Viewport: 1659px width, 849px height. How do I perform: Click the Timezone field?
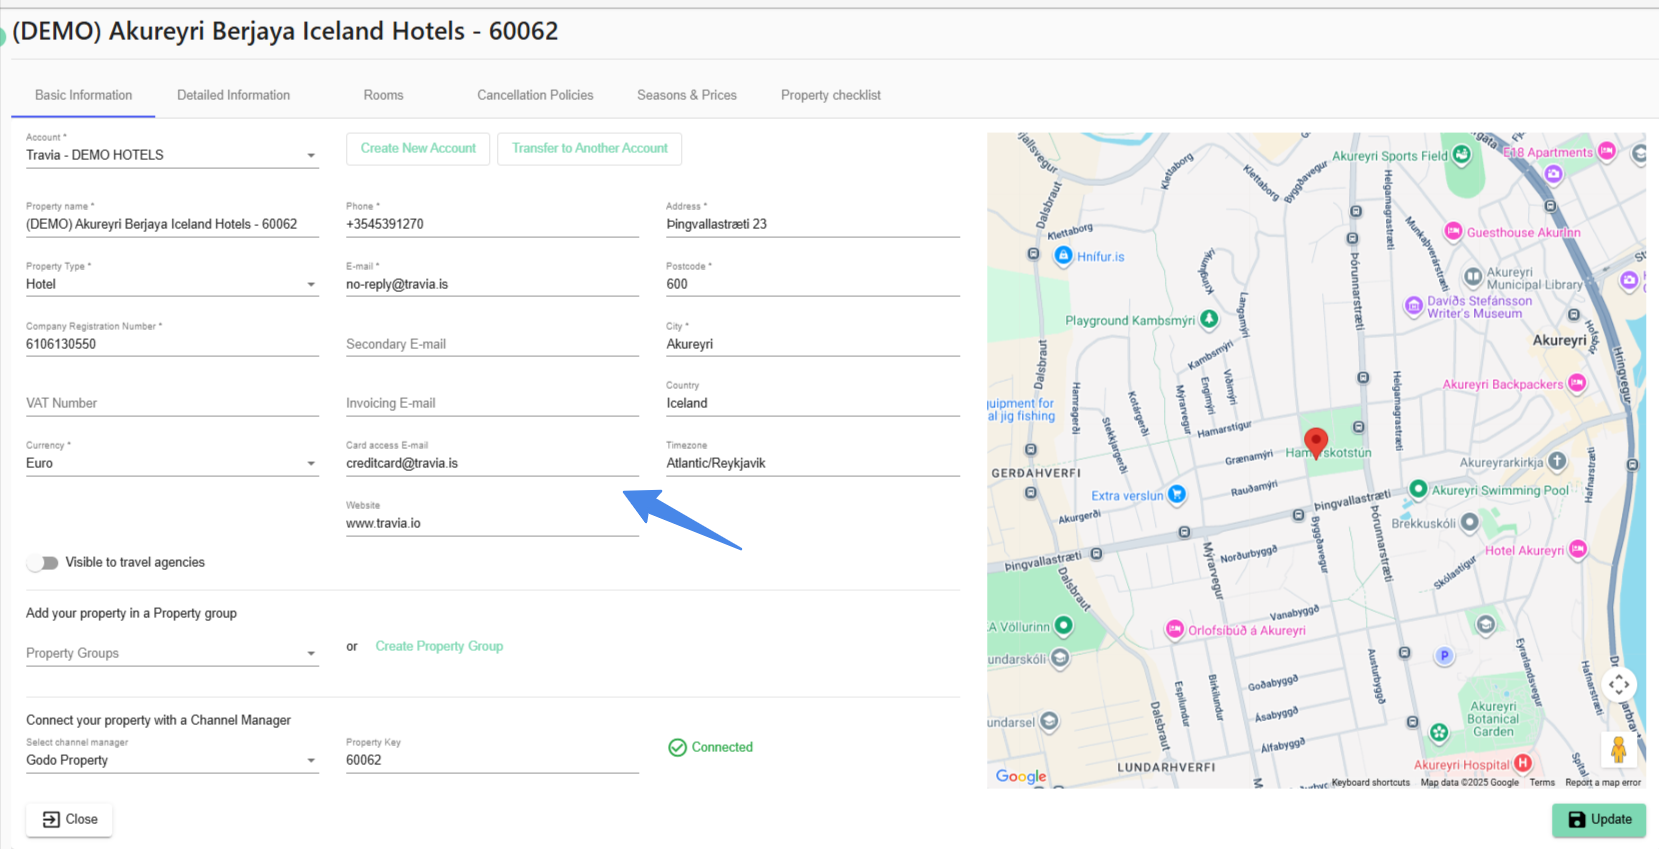(x=813, y=463)
